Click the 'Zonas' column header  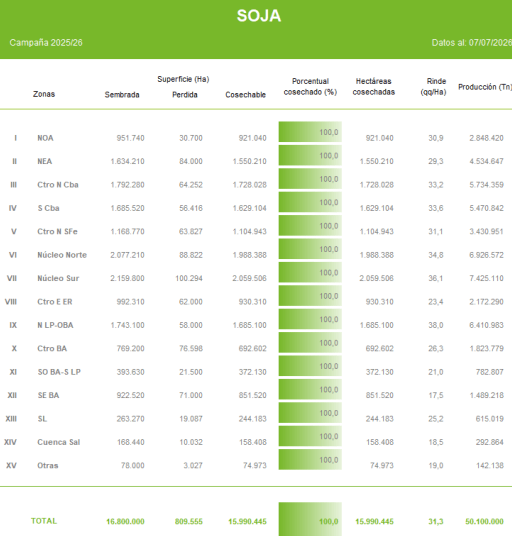pyautogui.click(x=44, y=94)
